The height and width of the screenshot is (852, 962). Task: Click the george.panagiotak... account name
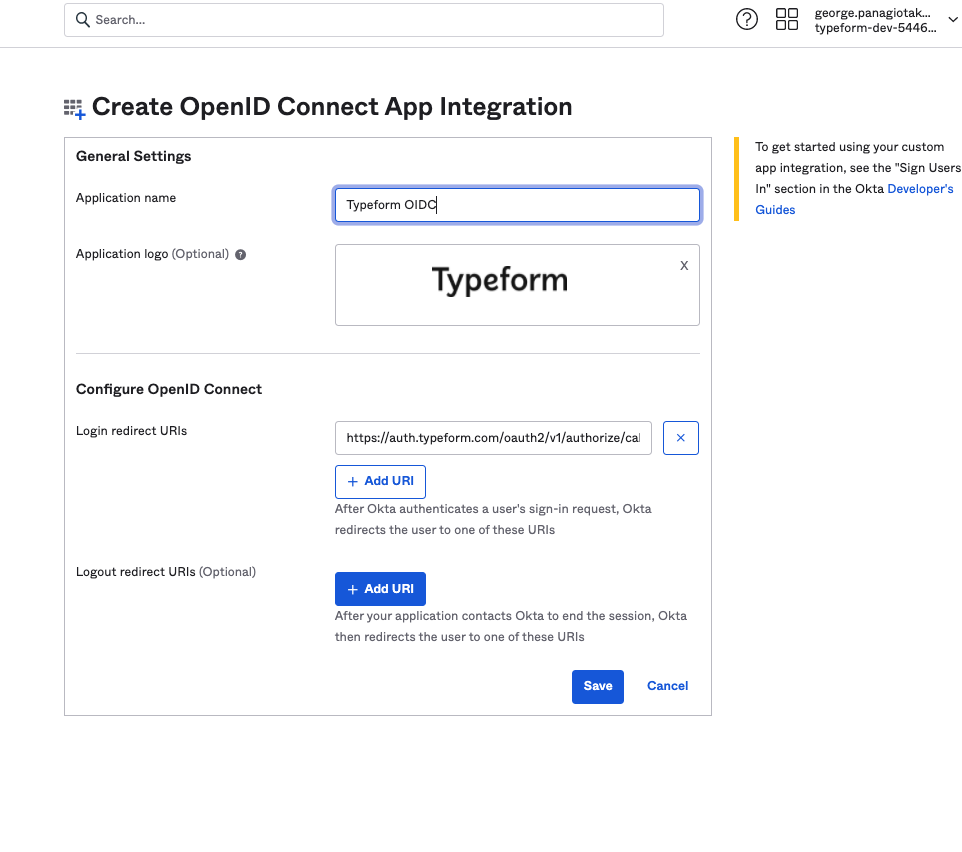point(872,13)
